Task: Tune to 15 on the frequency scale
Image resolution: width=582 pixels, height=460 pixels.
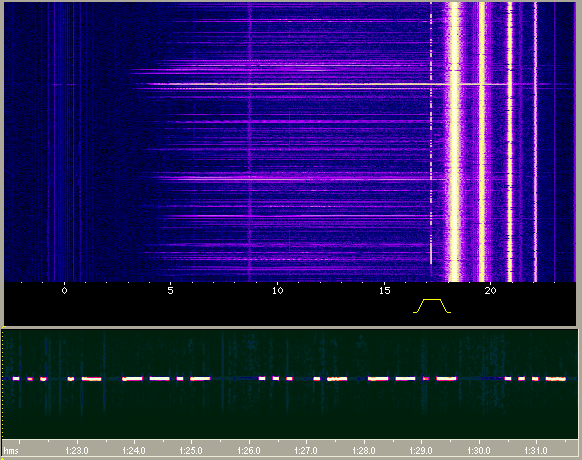Action: pos(385,290)
